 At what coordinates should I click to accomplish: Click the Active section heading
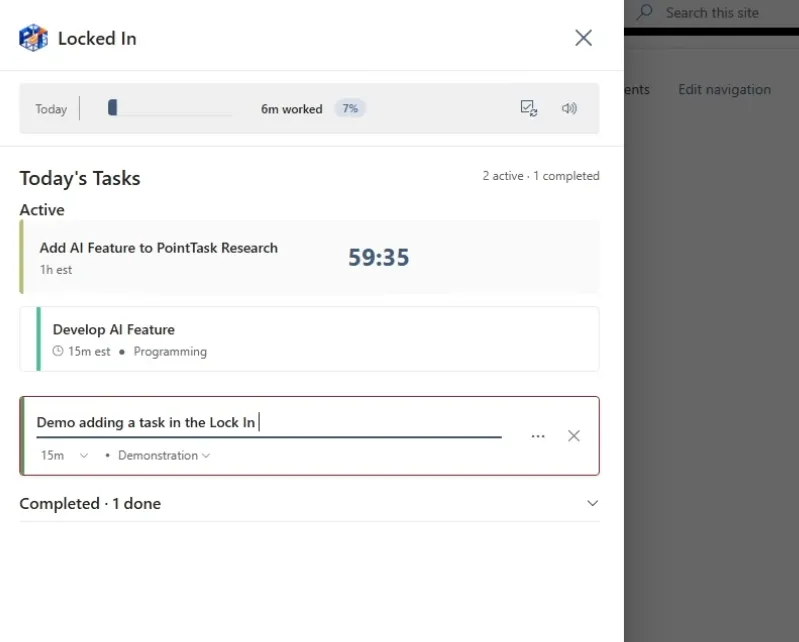tap(42, 209)
